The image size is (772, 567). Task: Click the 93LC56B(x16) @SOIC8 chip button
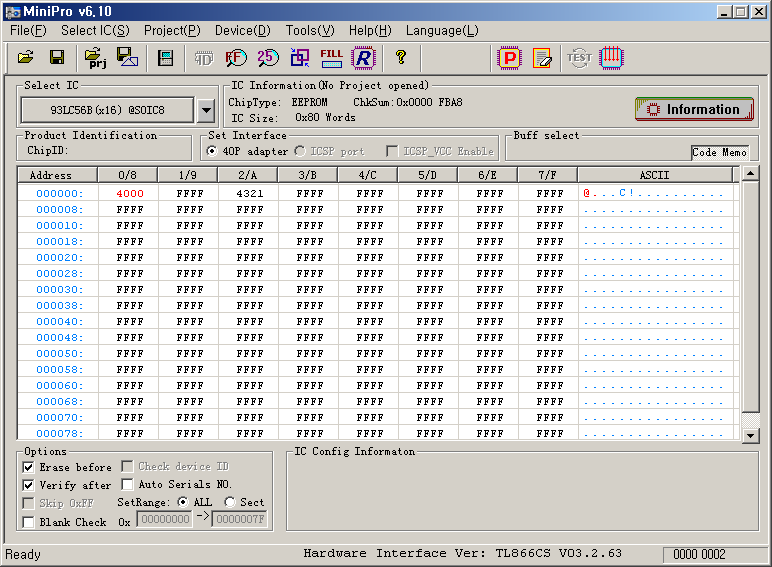tap(107, 110)
